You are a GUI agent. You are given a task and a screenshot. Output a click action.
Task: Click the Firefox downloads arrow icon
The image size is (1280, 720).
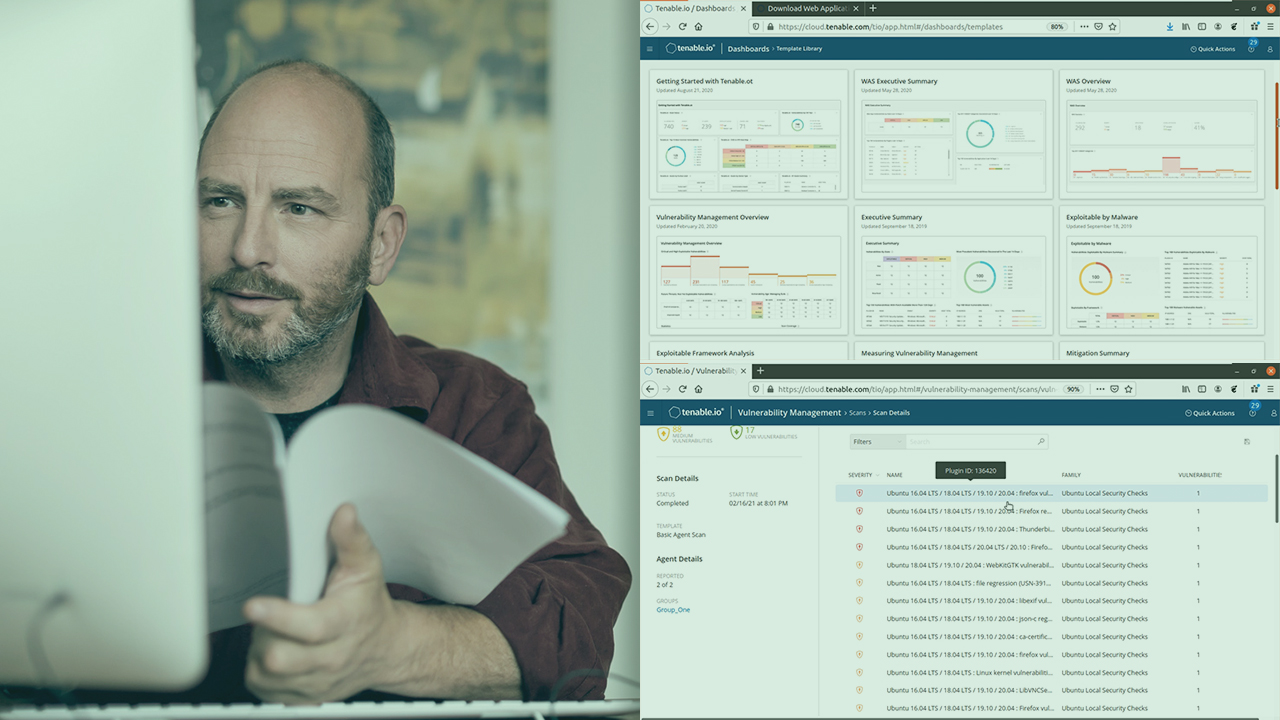1170,27
